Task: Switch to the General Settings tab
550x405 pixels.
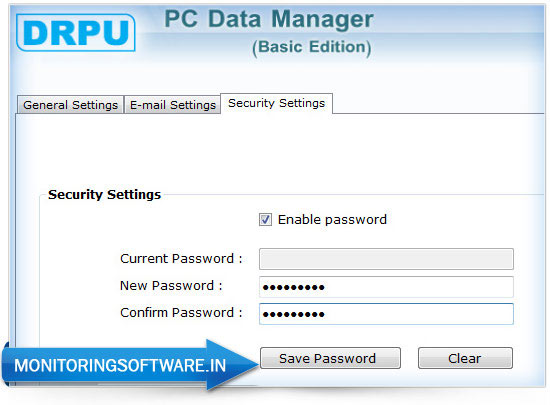Action: 70,105
